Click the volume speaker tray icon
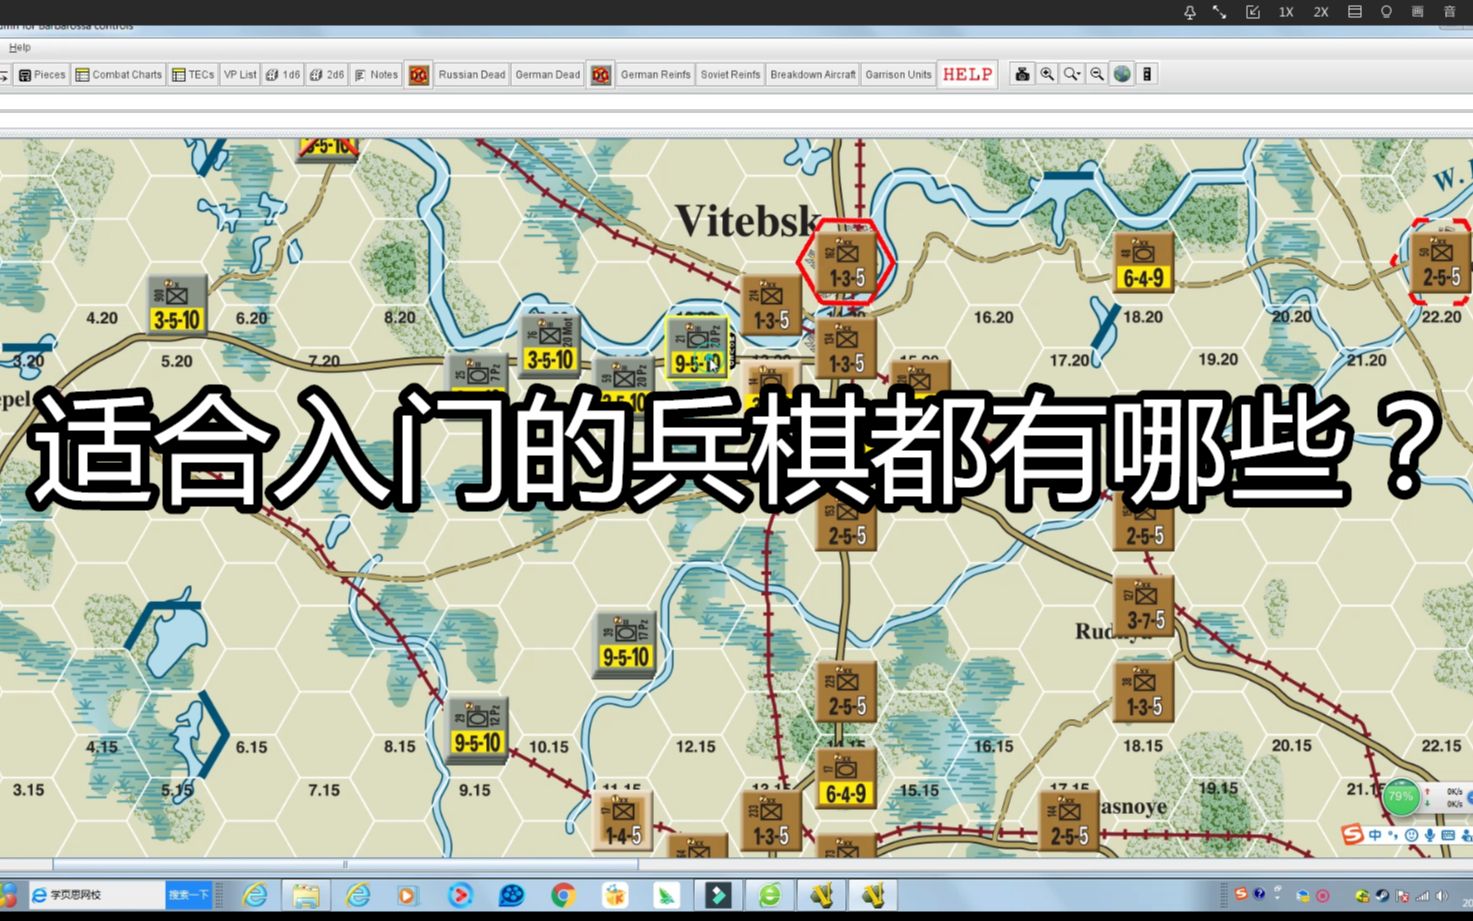Viewport: 1473px width, 921px height. click(1441, 895)
